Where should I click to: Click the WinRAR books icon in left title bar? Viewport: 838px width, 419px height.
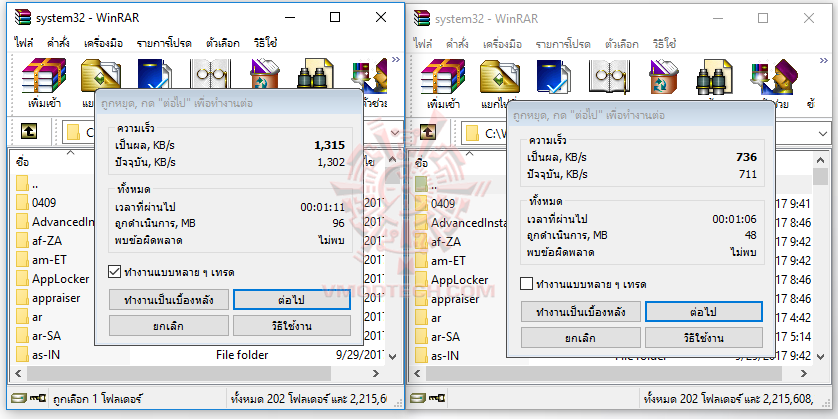pyautogui.click(x=22, y=18)
